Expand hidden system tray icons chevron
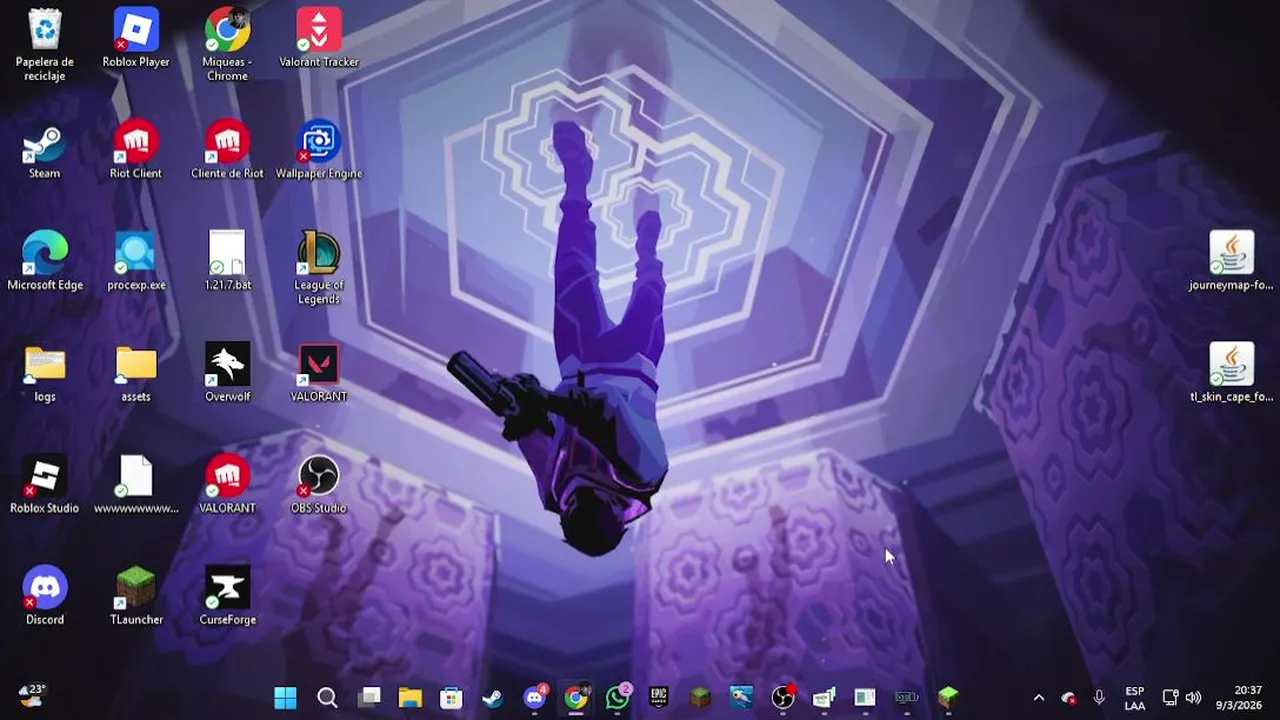The width and height of the screenshot is (1280, 720). click(1038, 698)
